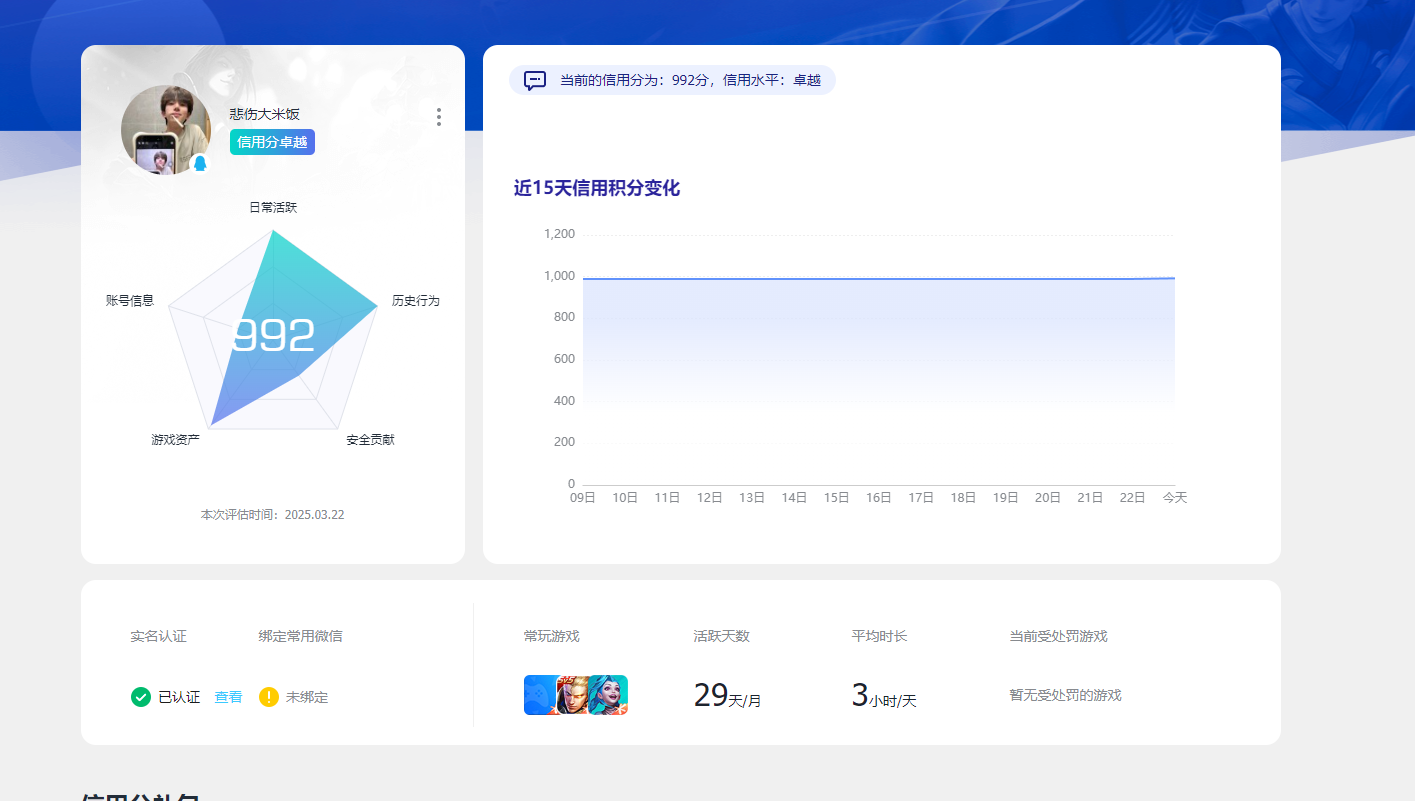Click the 18日 label on chart axis

963,497
